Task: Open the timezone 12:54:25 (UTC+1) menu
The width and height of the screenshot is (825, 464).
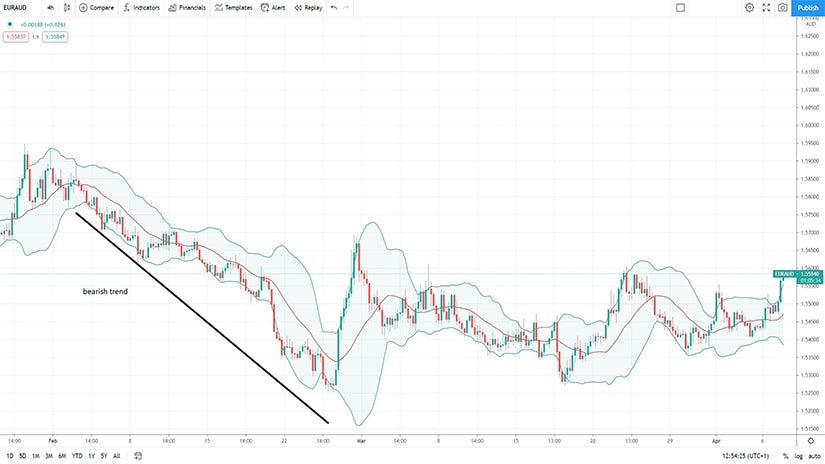Action: pyautogui.click(x=745, y=456)
